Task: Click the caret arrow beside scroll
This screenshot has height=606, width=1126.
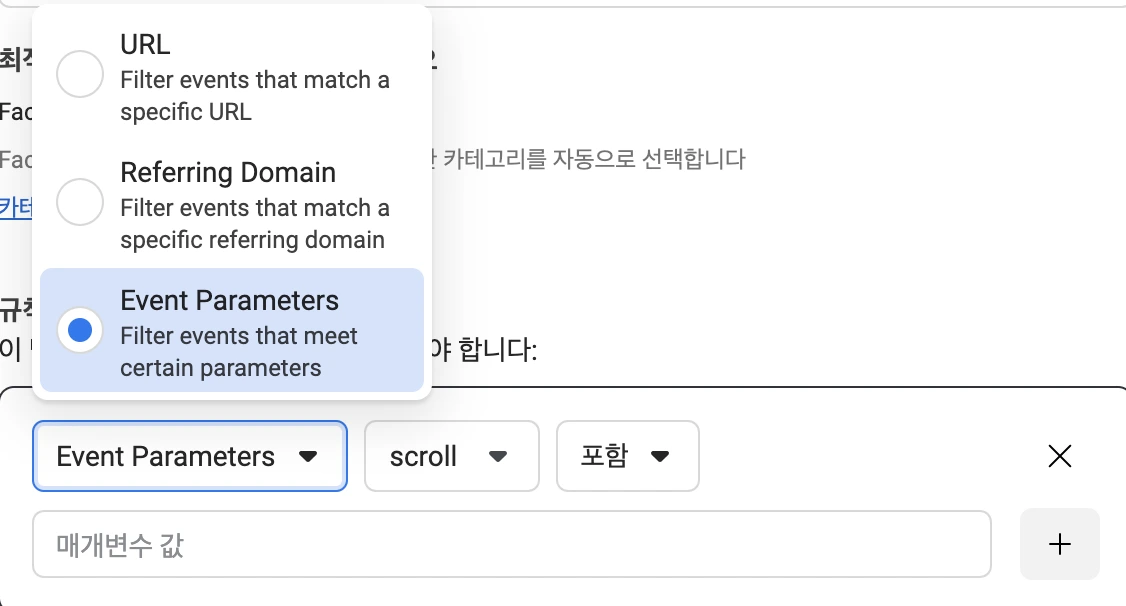Action: tap(497, 457)
